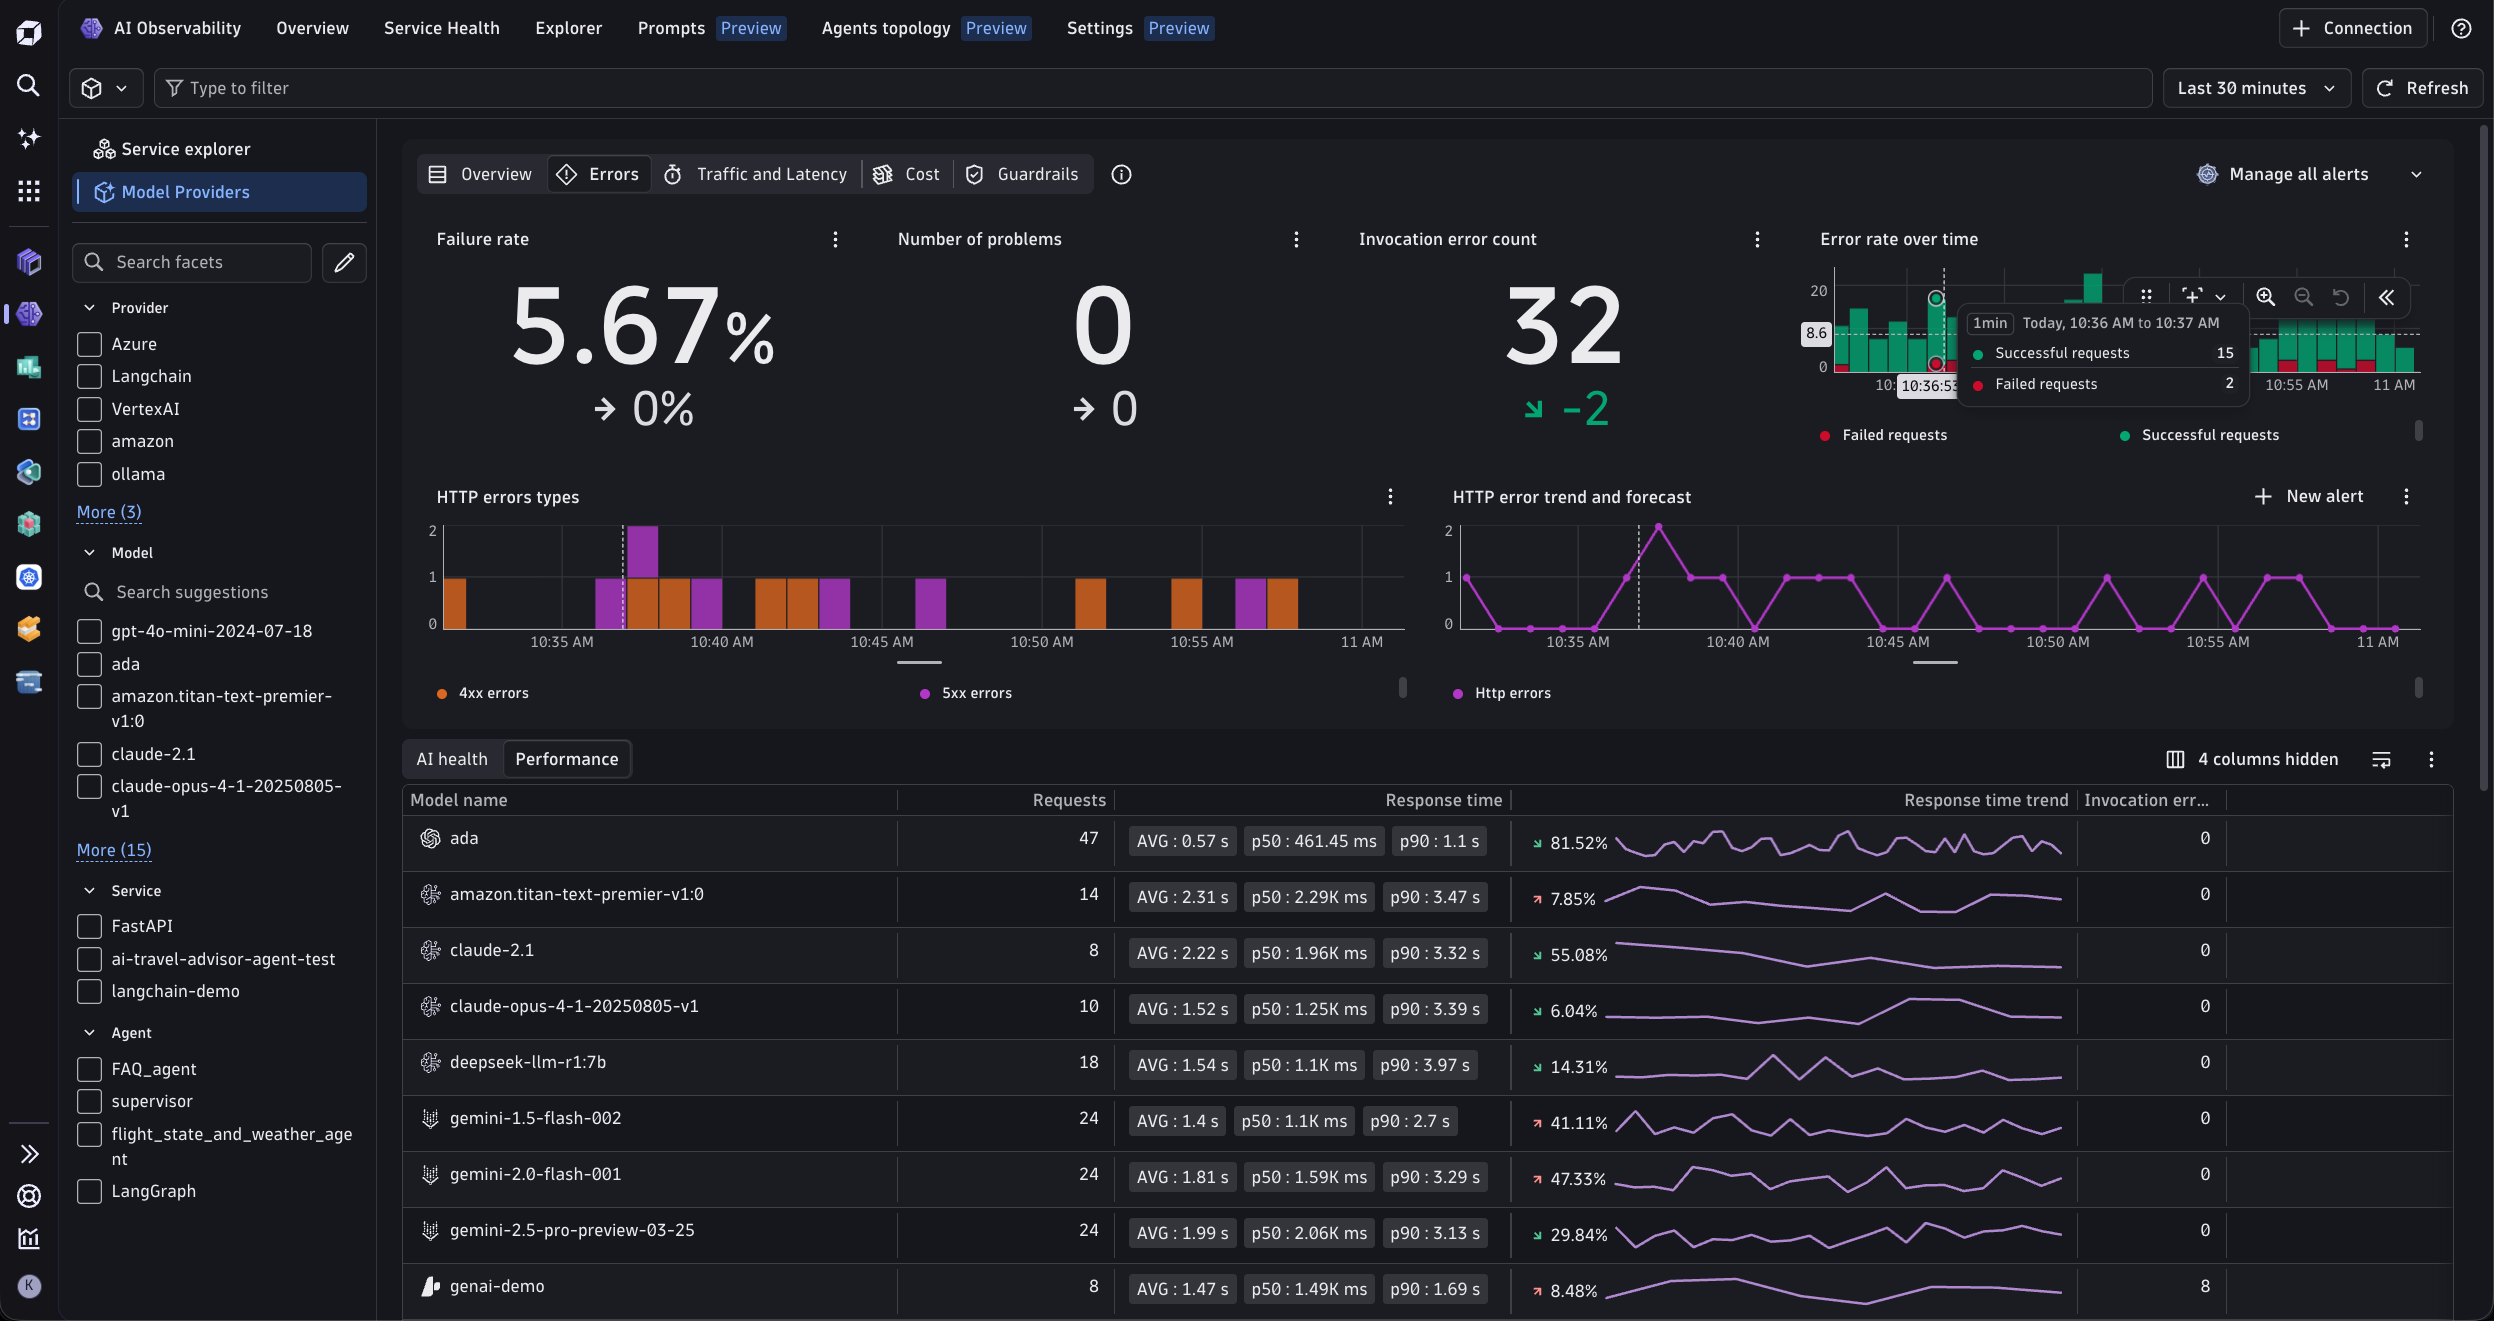Select the supervisor agent checkbox
Viewport: 2494px width, 1321px height.
pos(89,1101)
